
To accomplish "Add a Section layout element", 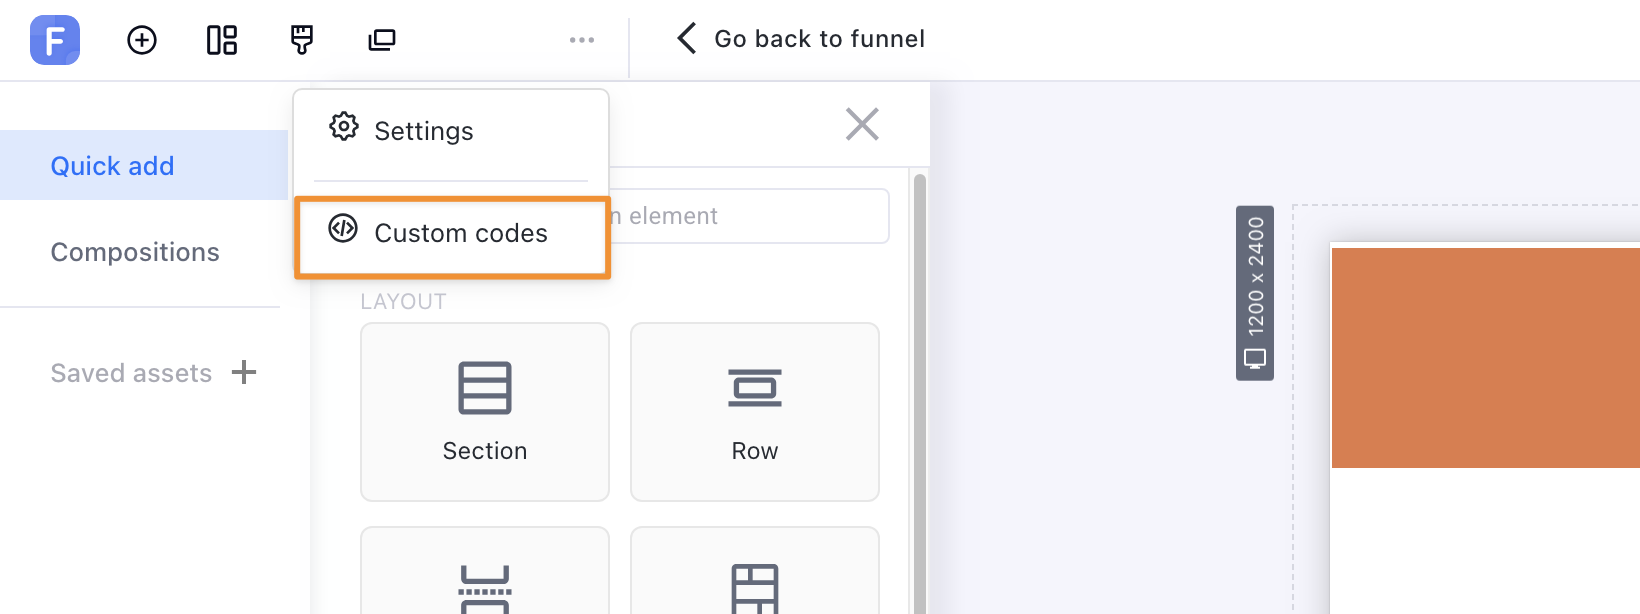I will 485,411.
